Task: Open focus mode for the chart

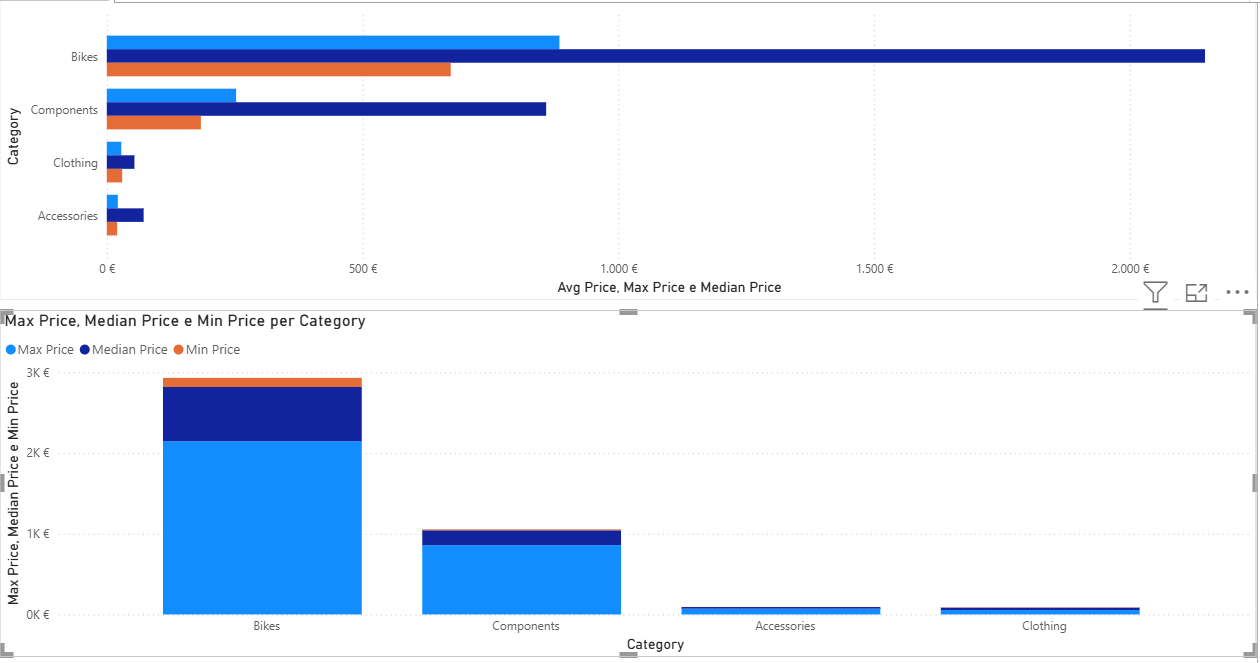Action: [1196, 293]
